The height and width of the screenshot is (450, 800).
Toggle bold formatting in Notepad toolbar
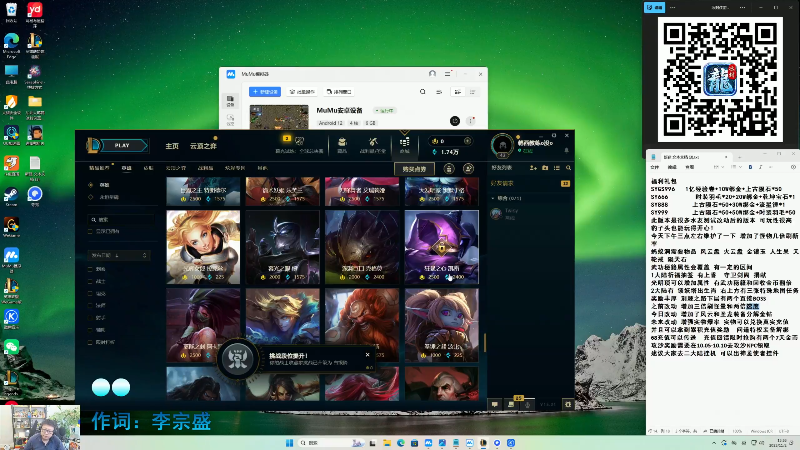pos(750,167)
